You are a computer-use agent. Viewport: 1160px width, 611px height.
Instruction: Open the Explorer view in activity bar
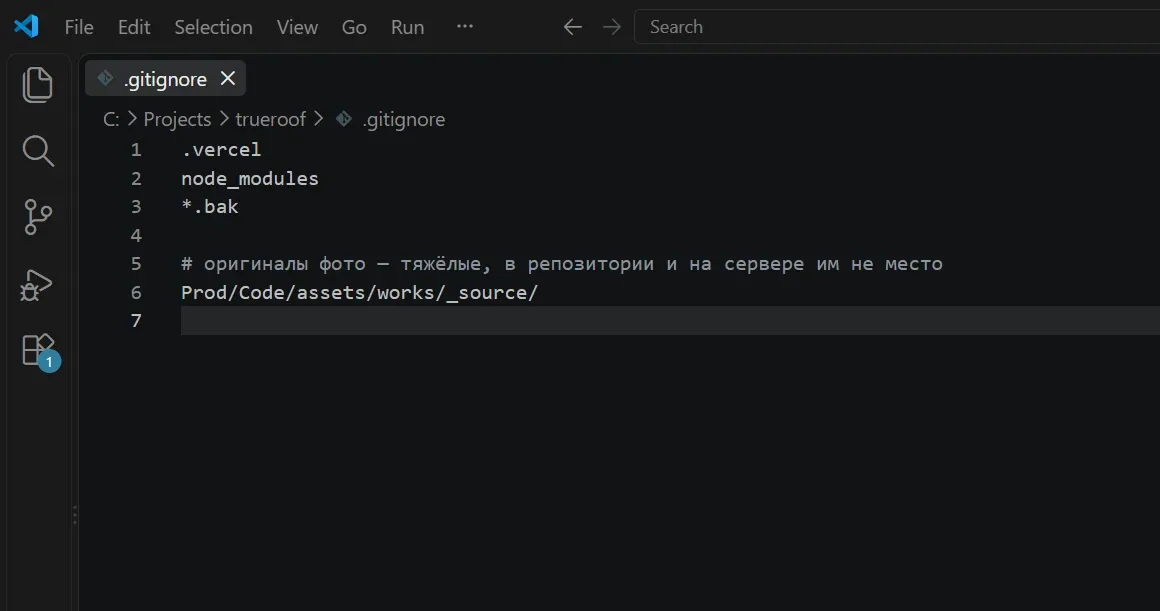click(37, 84)
